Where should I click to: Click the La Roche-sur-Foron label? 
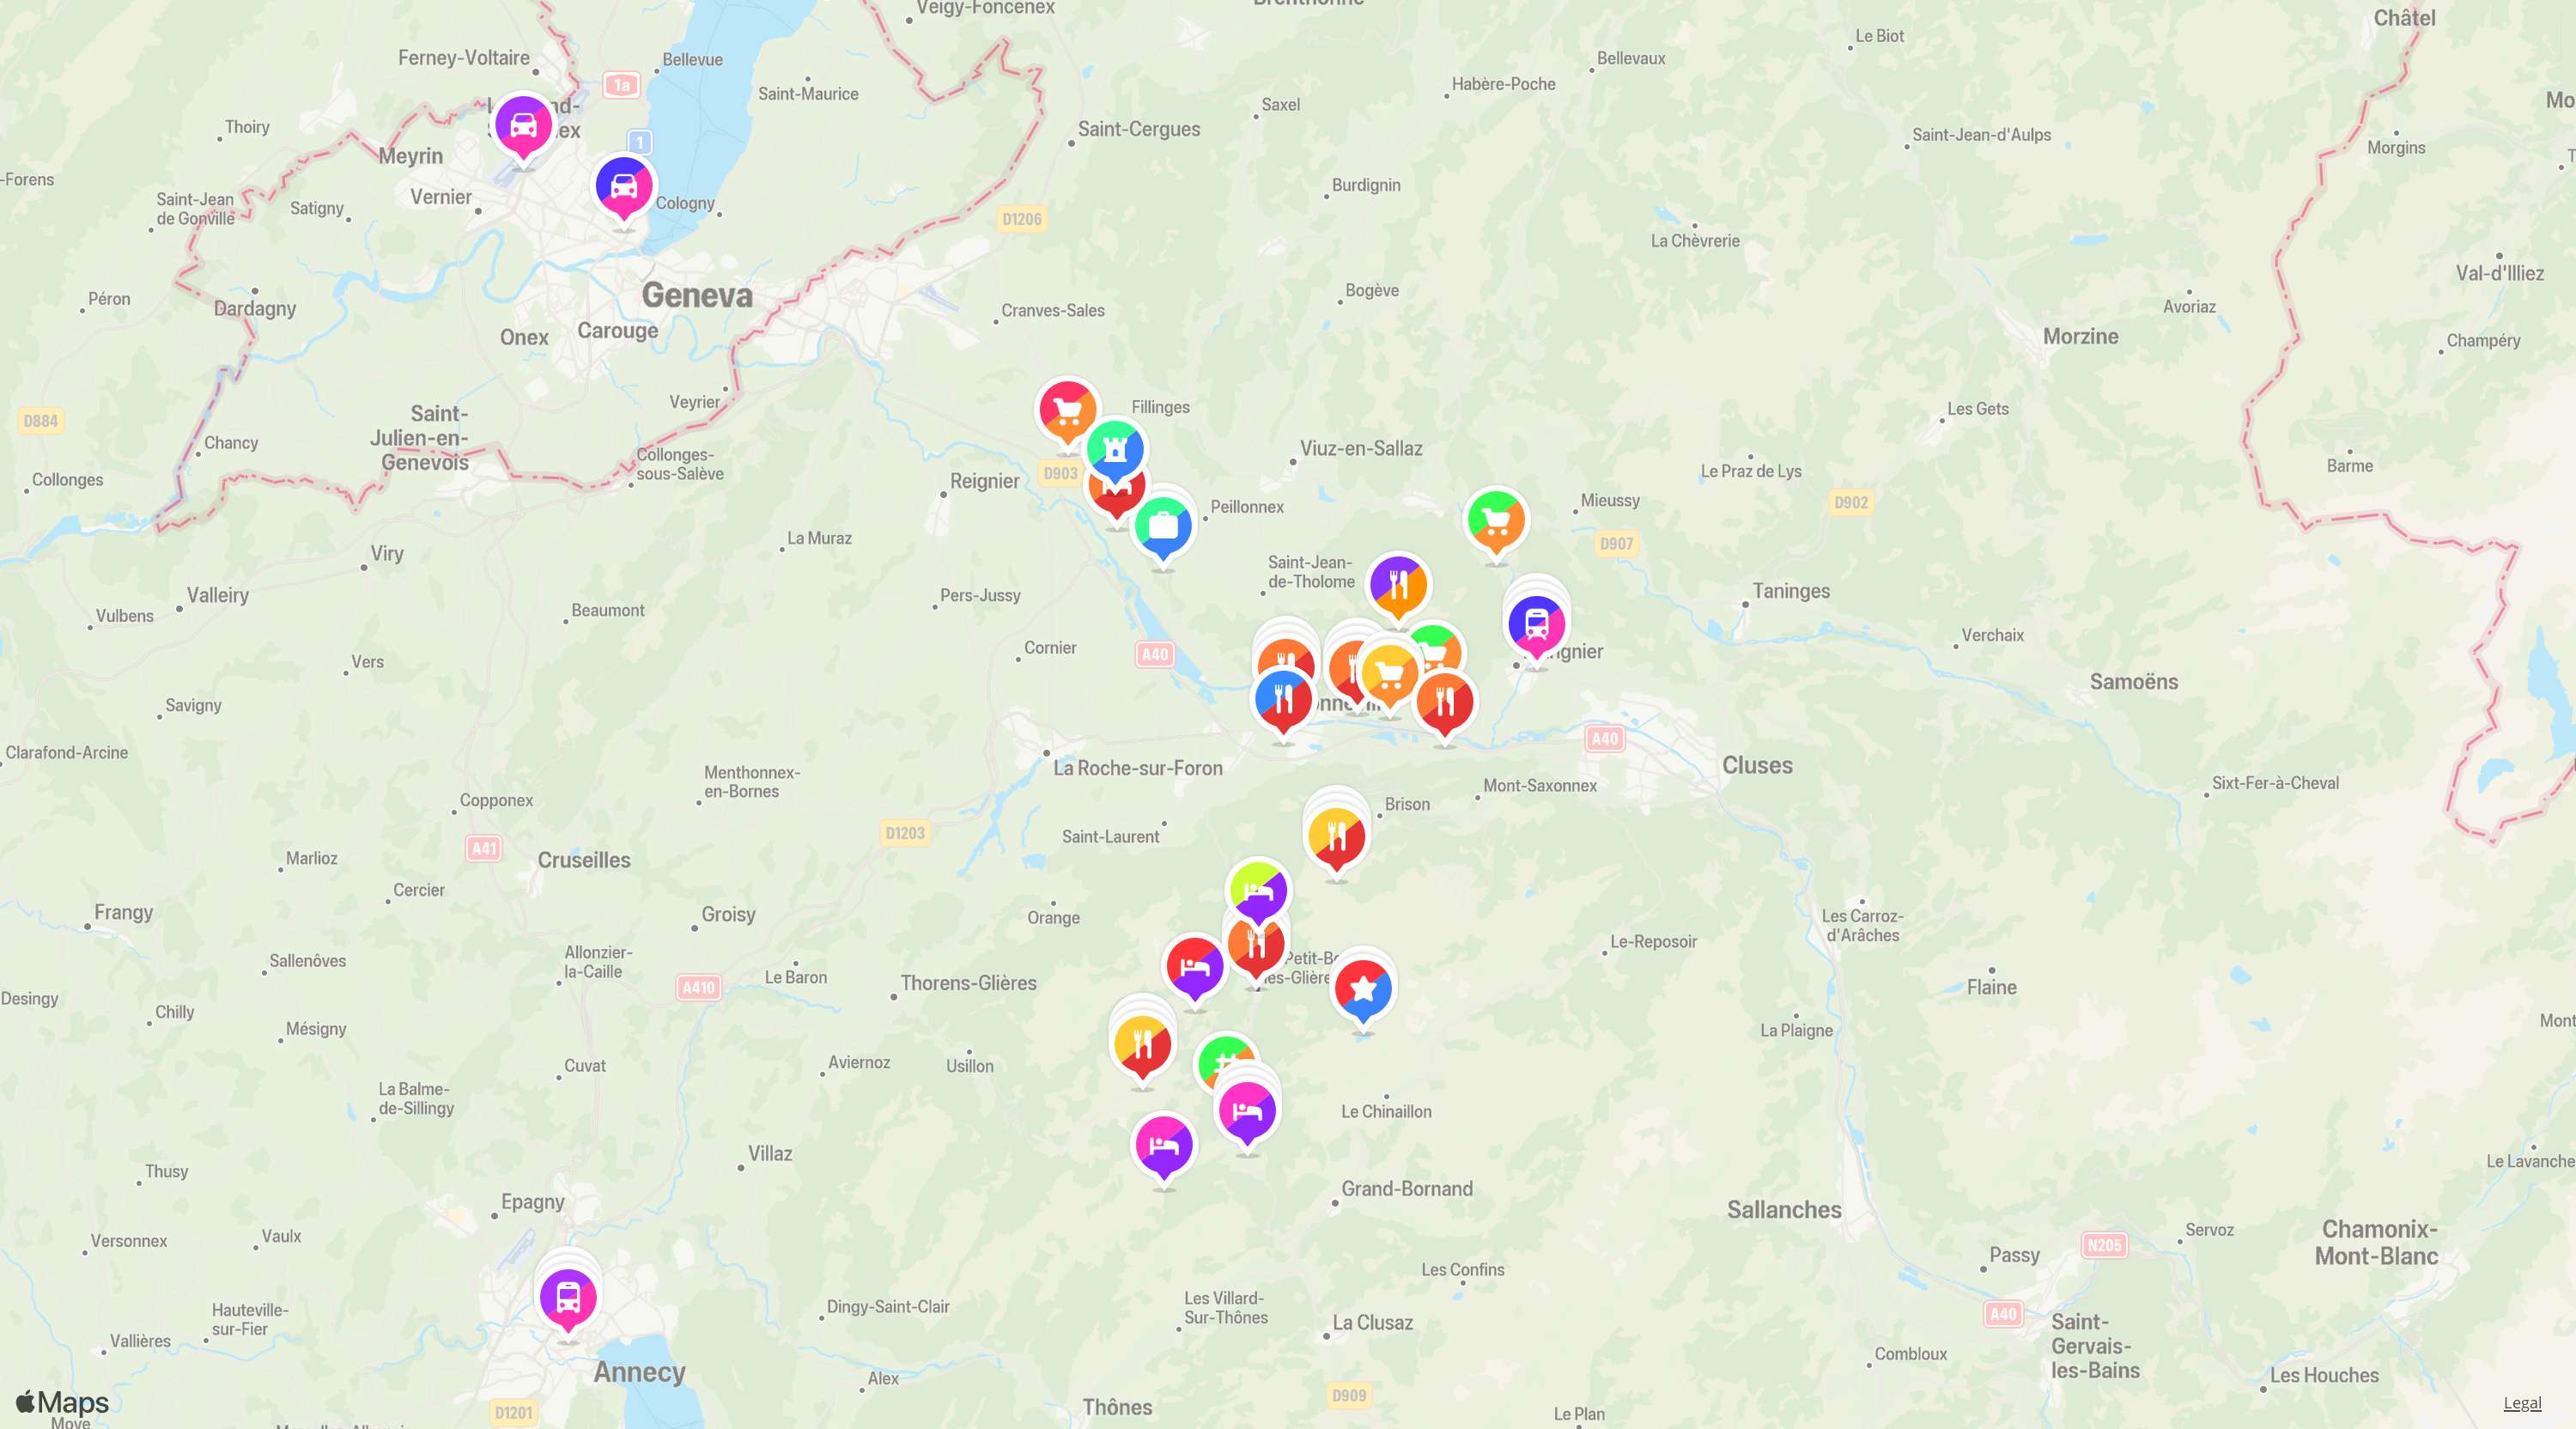pos(1137,768)
